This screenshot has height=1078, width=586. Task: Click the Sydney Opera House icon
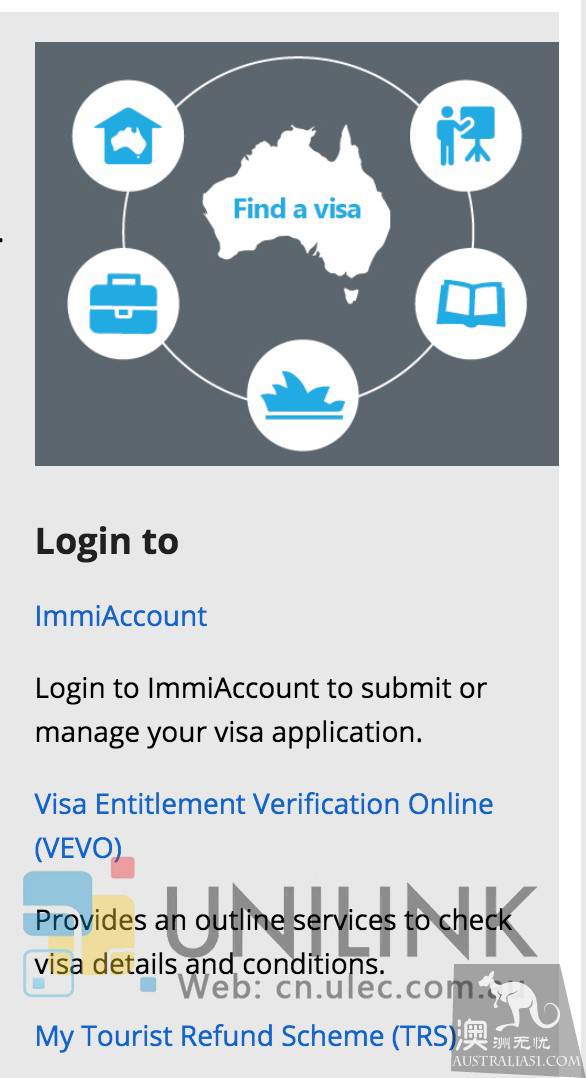pyautogui.click(x=303, y=395)
